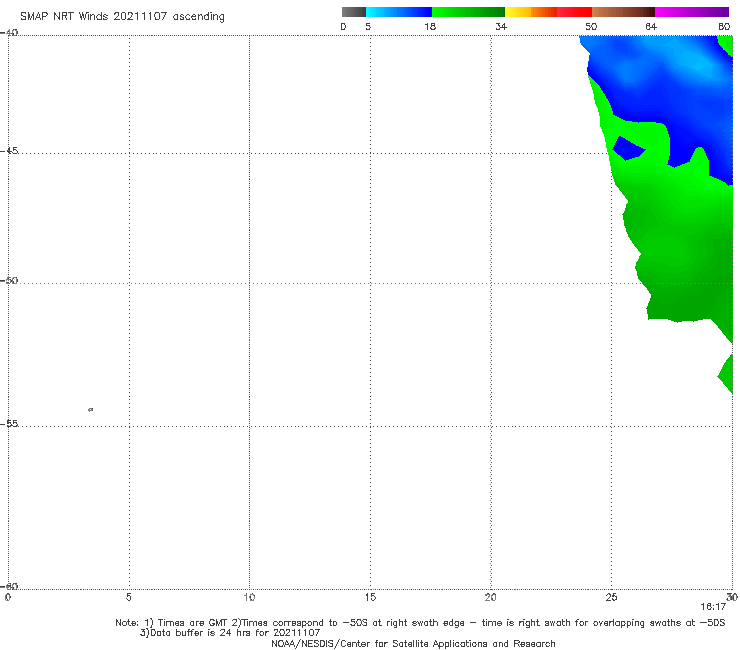Click the note line starting 'Note: 1) Times are GMT'
The image size is (740, 650).
pyautogui.click(x=420, y=623)
